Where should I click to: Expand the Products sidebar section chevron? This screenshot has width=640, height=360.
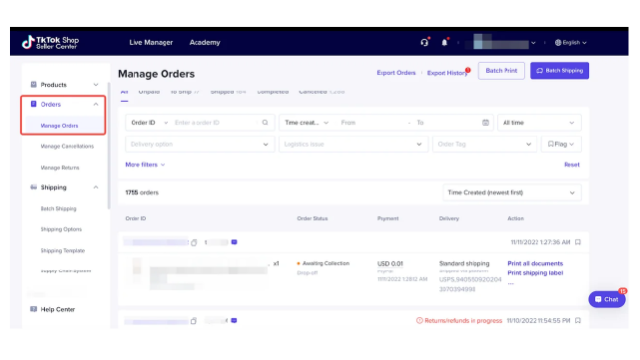96,84
